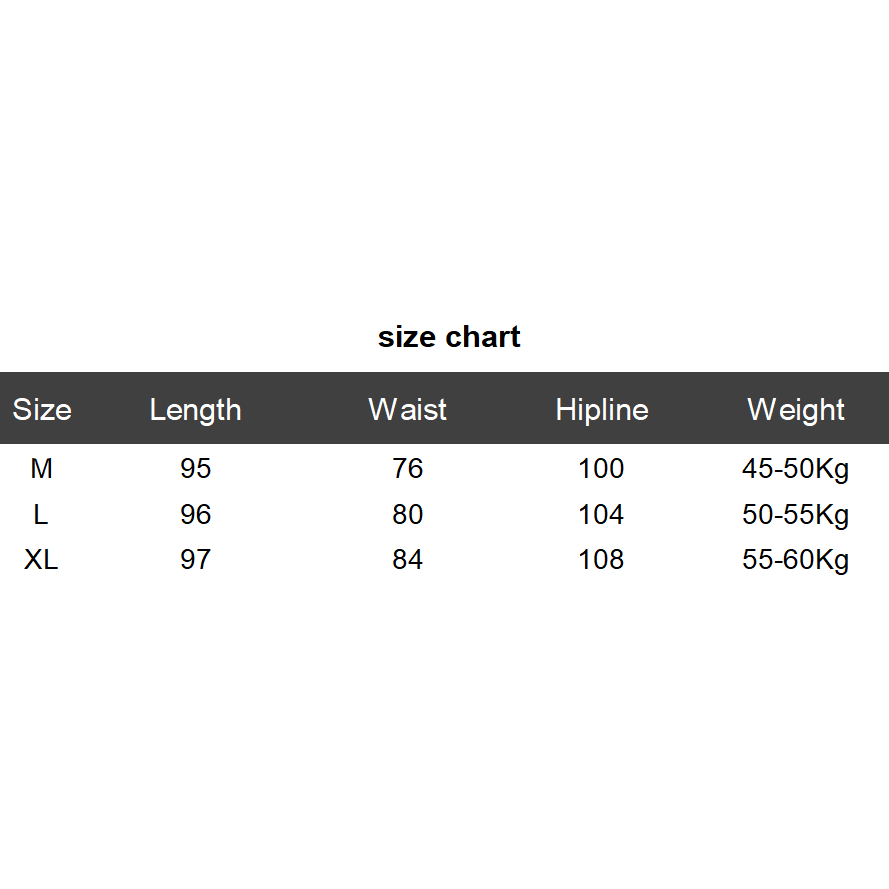The width and height of the screenshot is (889, 889).
Task: Click the Hipline column header
Action: 602,410
